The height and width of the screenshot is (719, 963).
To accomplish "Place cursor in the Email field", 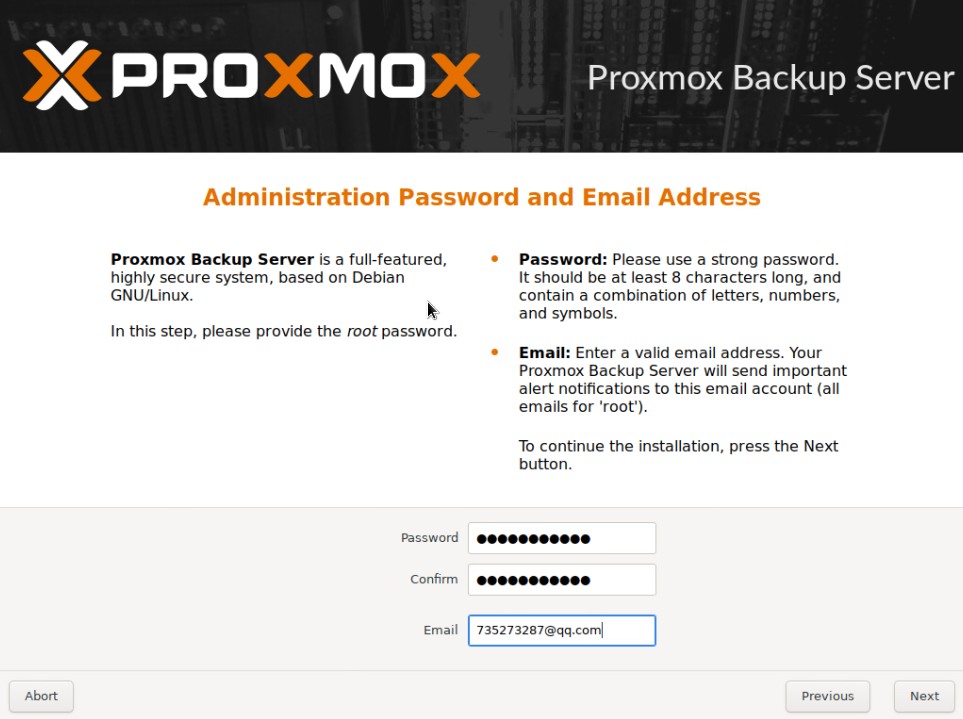I will click(562, 630).
